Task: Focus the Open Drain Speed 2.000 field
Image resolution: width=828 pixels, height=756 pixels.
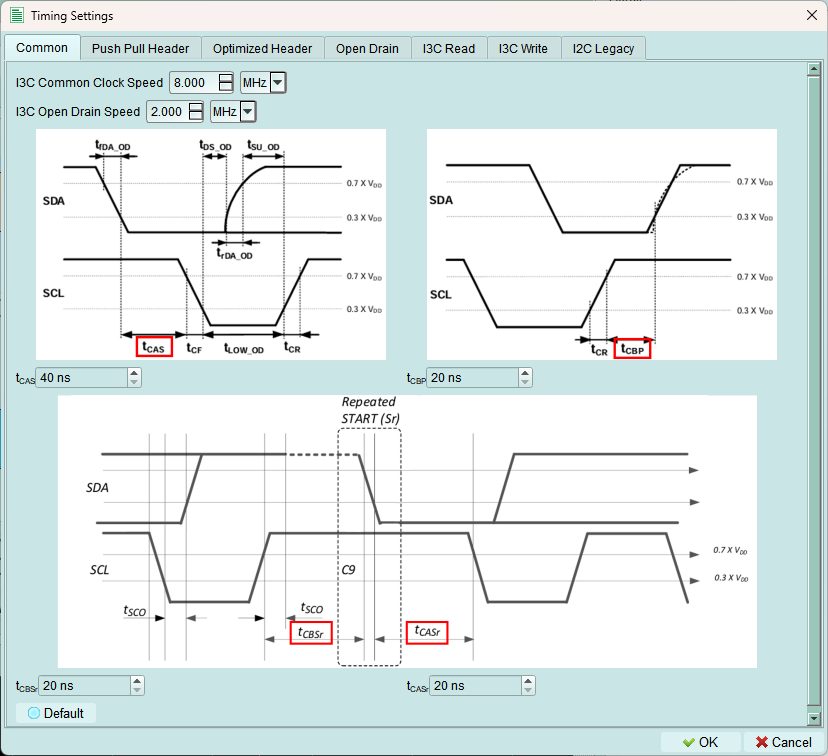Action: point(165,112)
